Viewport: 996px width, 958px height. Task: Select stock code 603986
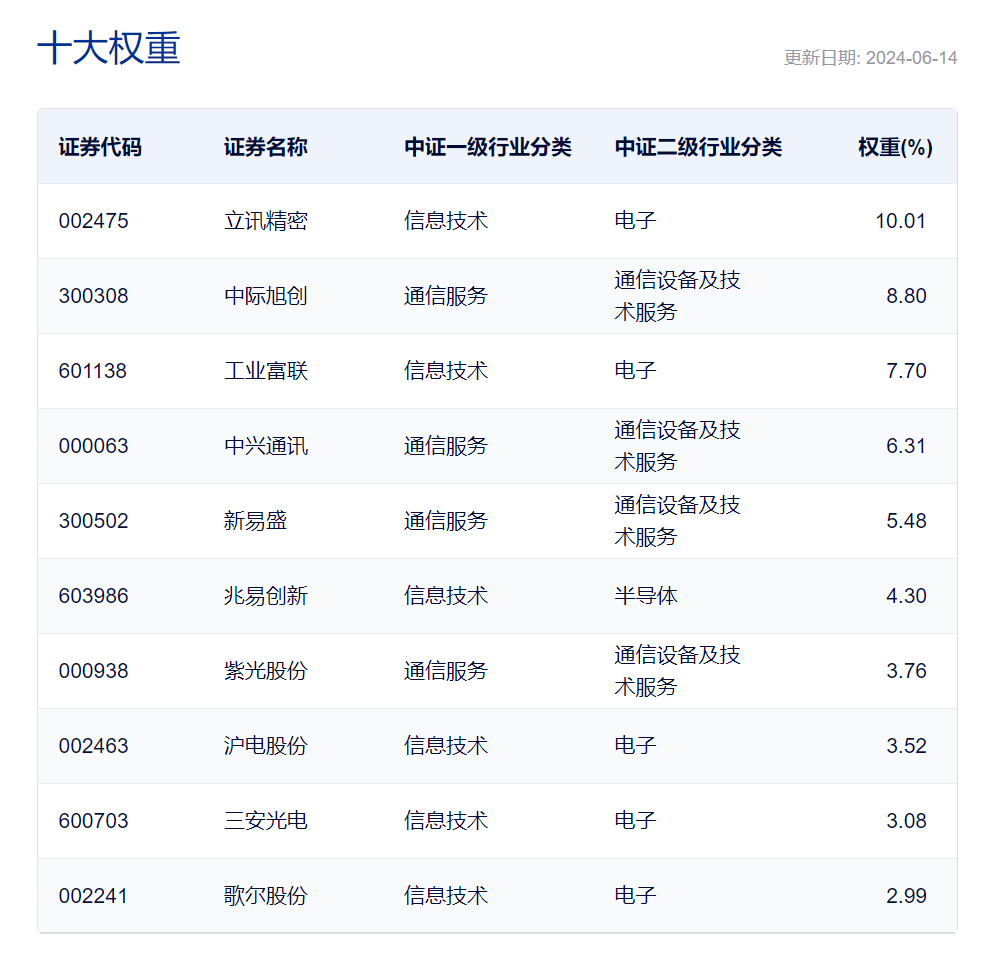(x=93, y=596)
